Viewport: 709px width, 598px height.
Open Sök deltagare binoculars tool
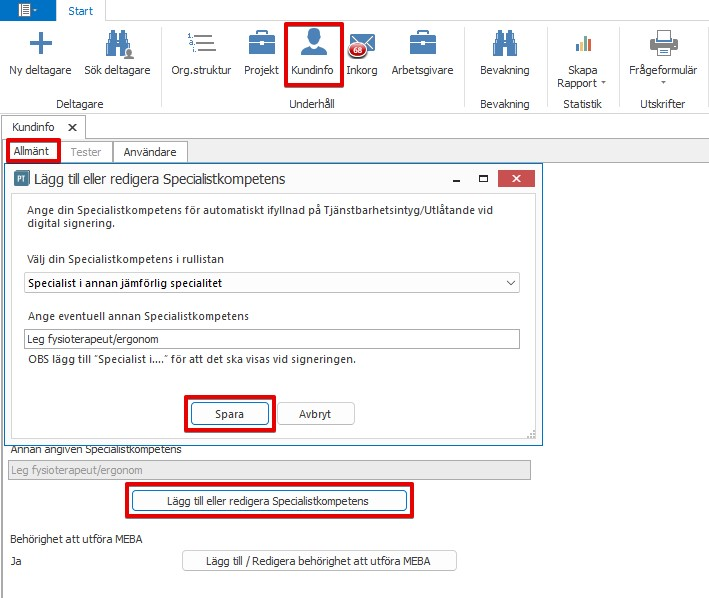point(118,44)
